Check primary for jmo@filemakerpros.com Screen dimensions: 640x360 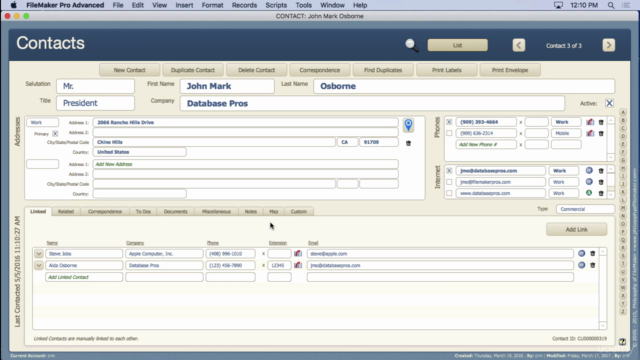[x=449, y=182]
